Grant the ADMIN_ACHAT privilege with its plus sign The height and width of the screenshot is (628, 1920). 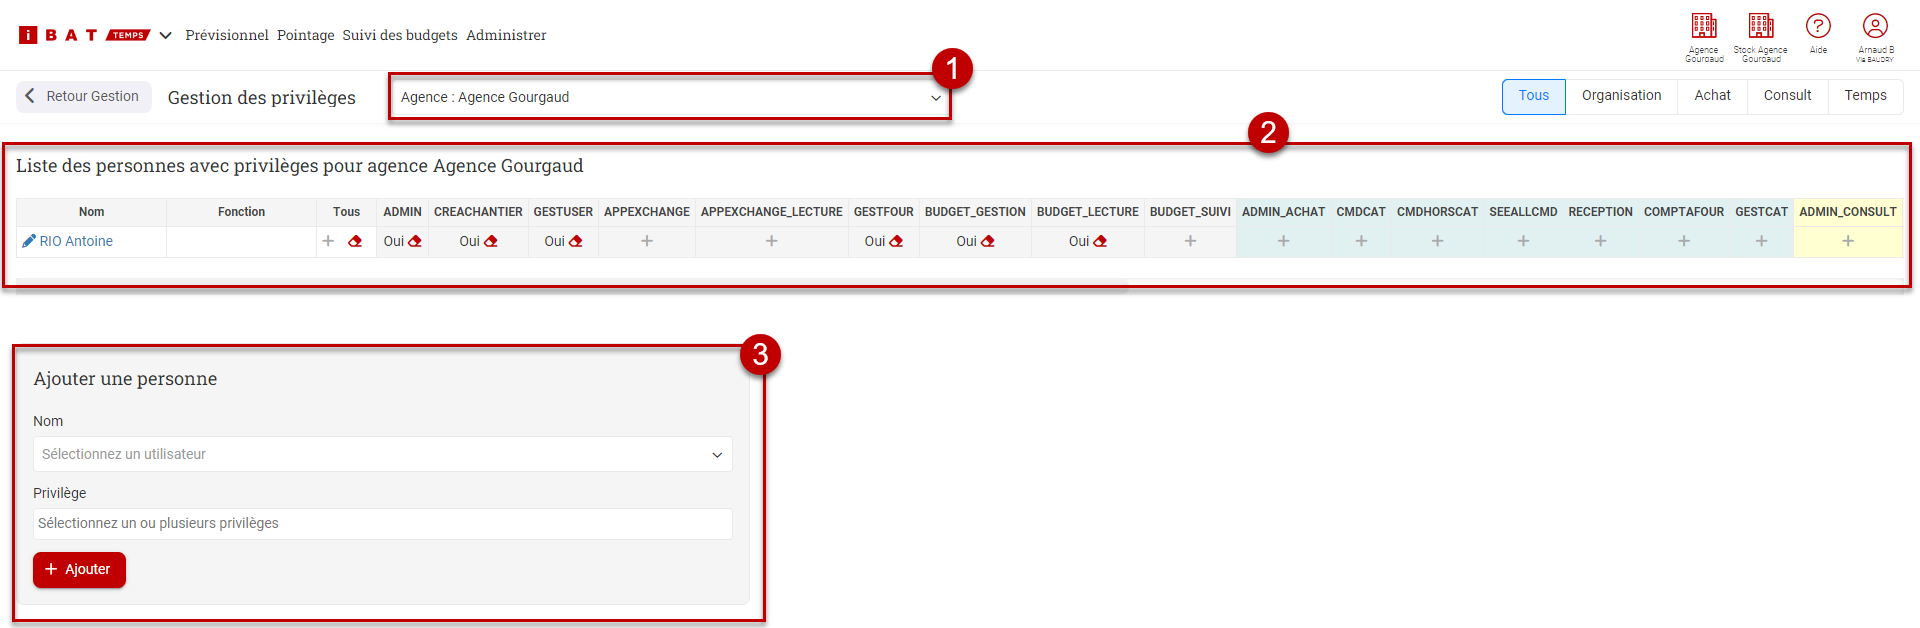click(x=1283, y=241)
